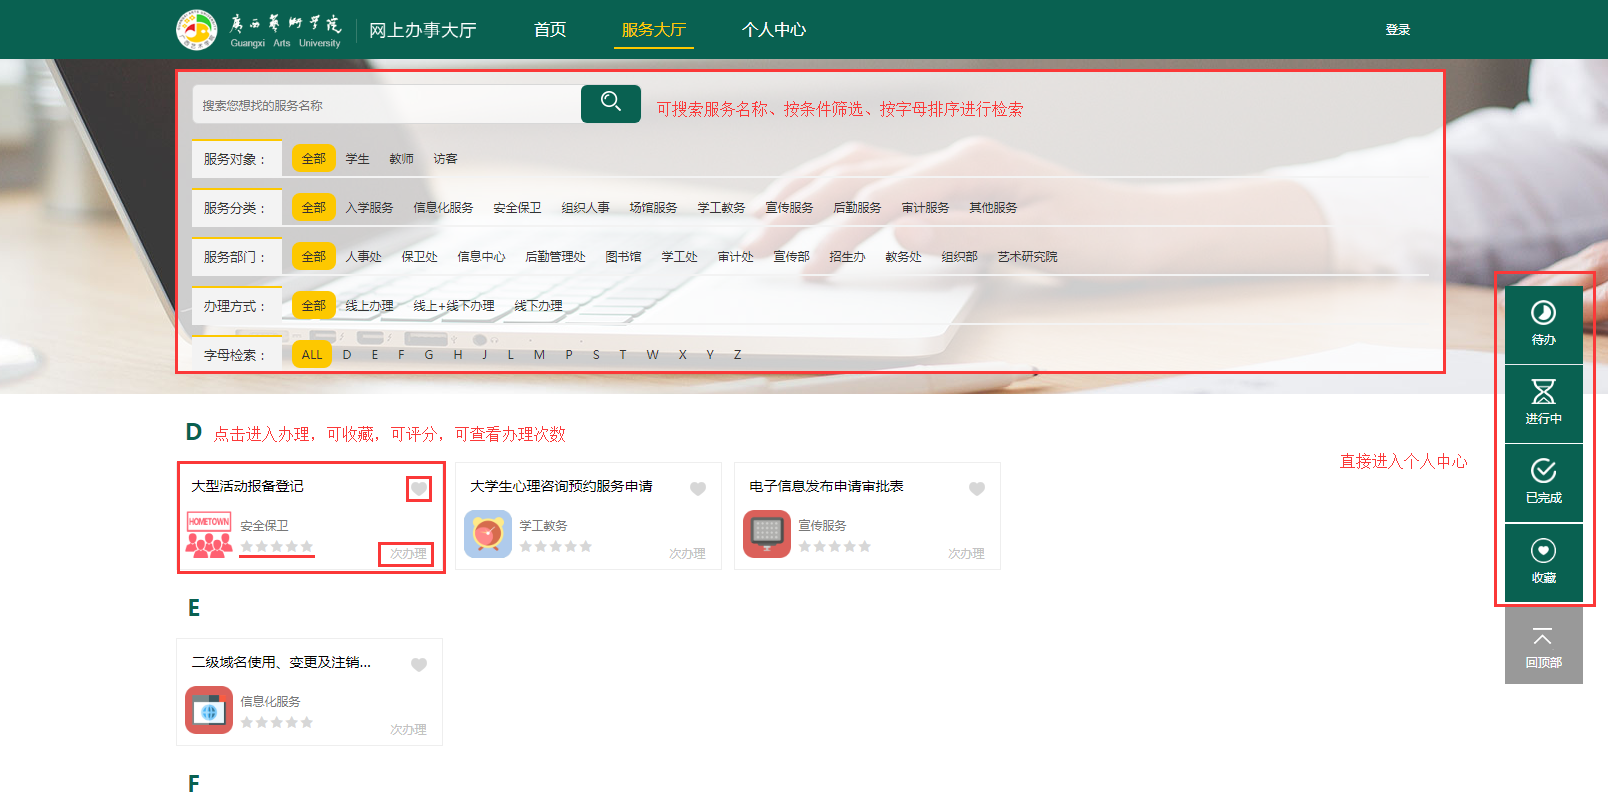The width and height of the screenshot is (1608, 808).
Task: Go to the 首页 tab
Action: pyautogui.click(x=550, y=30)
